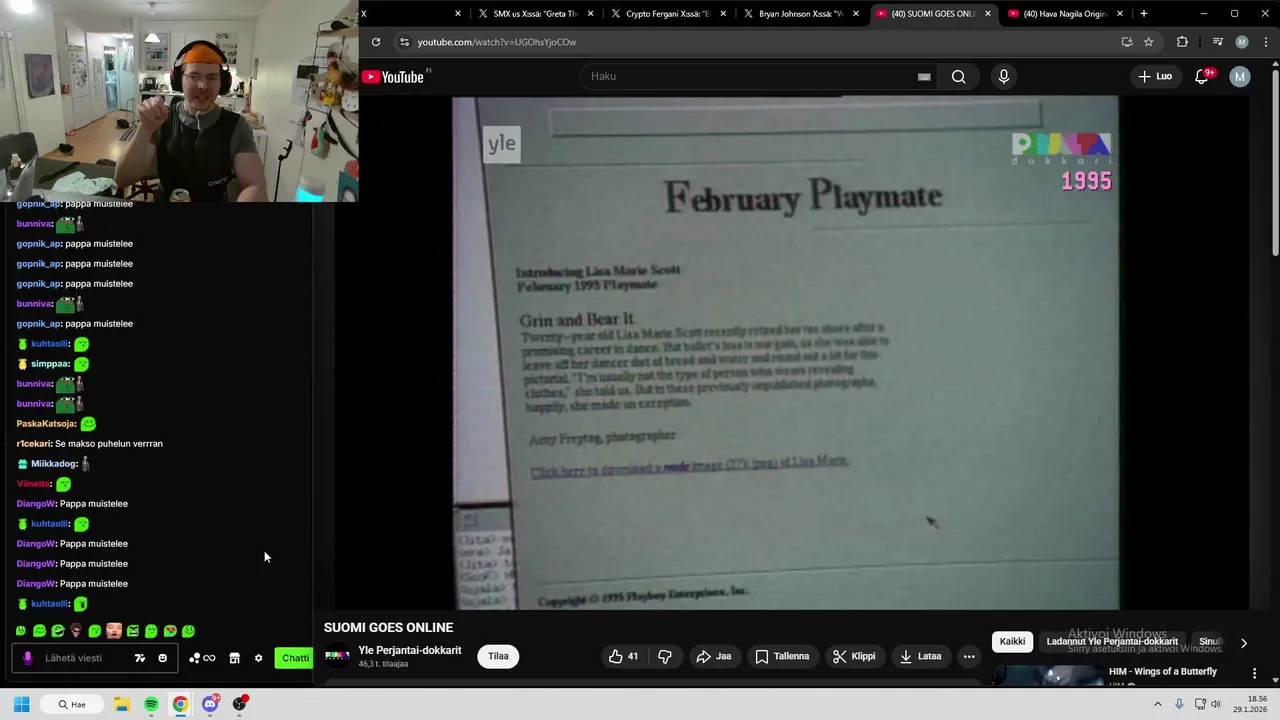
Task: Dislike the video
Action: (665, 657)
